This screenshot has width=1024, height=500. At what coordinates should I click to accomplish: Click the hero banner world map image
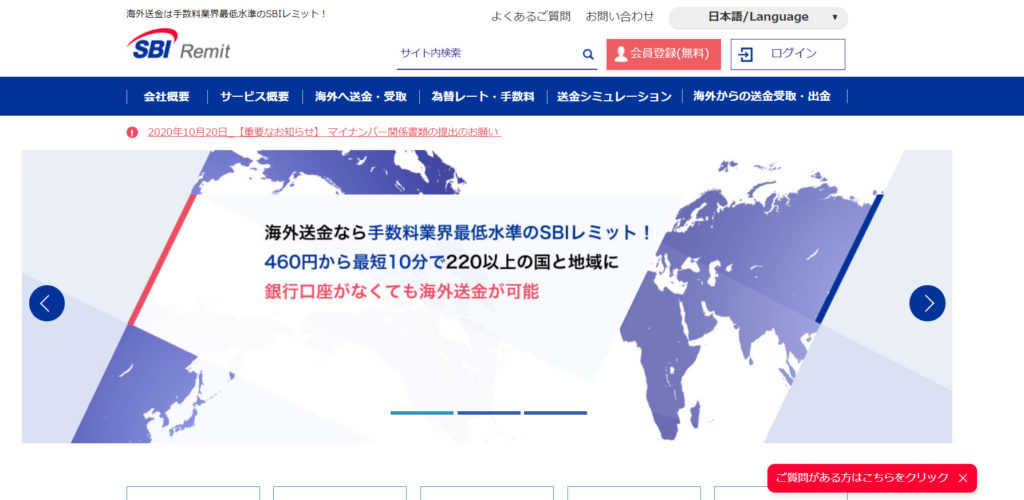487,297
